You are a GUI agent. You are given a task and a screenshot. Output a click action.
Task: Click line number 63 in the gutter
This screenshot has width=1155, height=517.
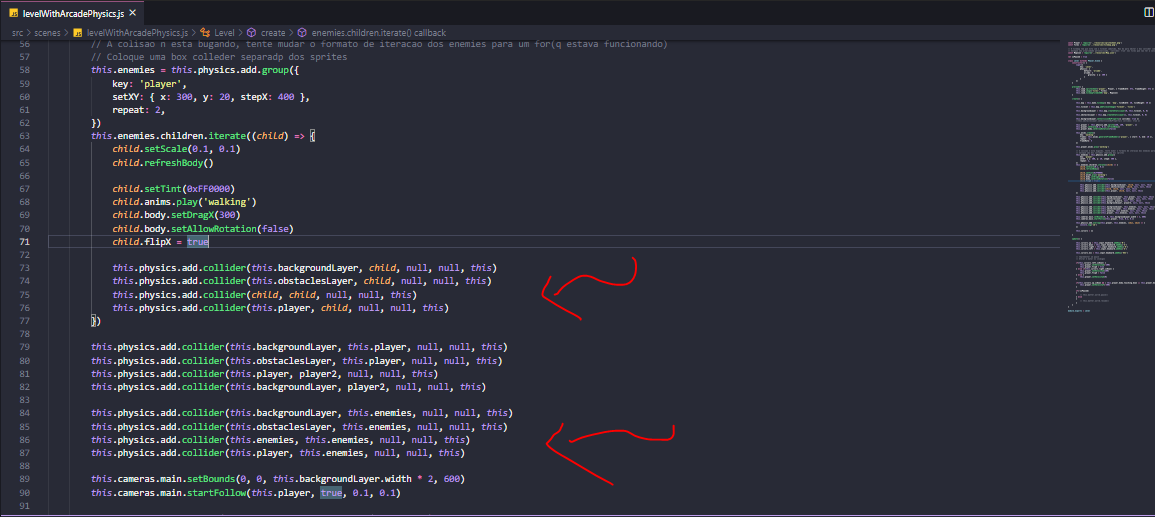pos(24,136)
